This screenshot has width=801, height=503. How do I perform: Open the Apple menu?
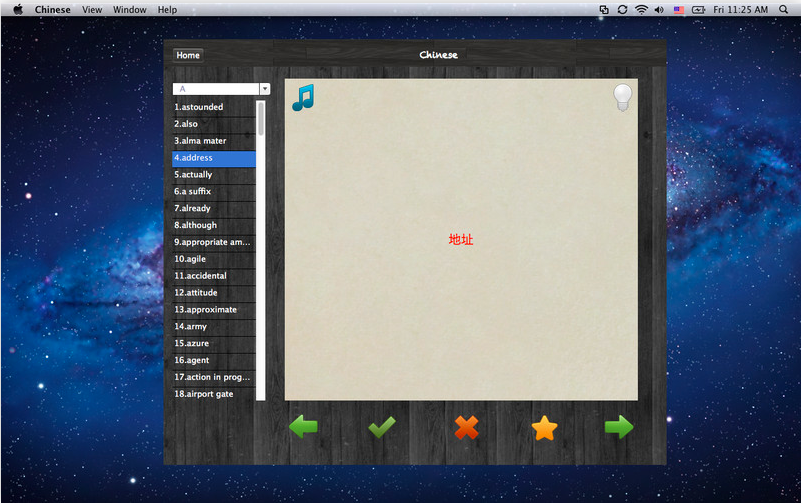(x=18, y=9)
